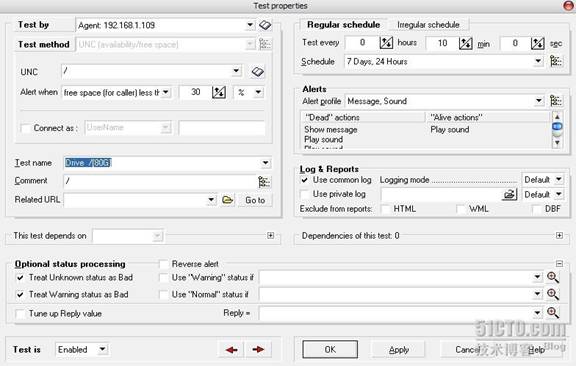Exclude test from DBF reports
Image resolution: width=576 pixels, height=366 pixels.
pos(537,209)
